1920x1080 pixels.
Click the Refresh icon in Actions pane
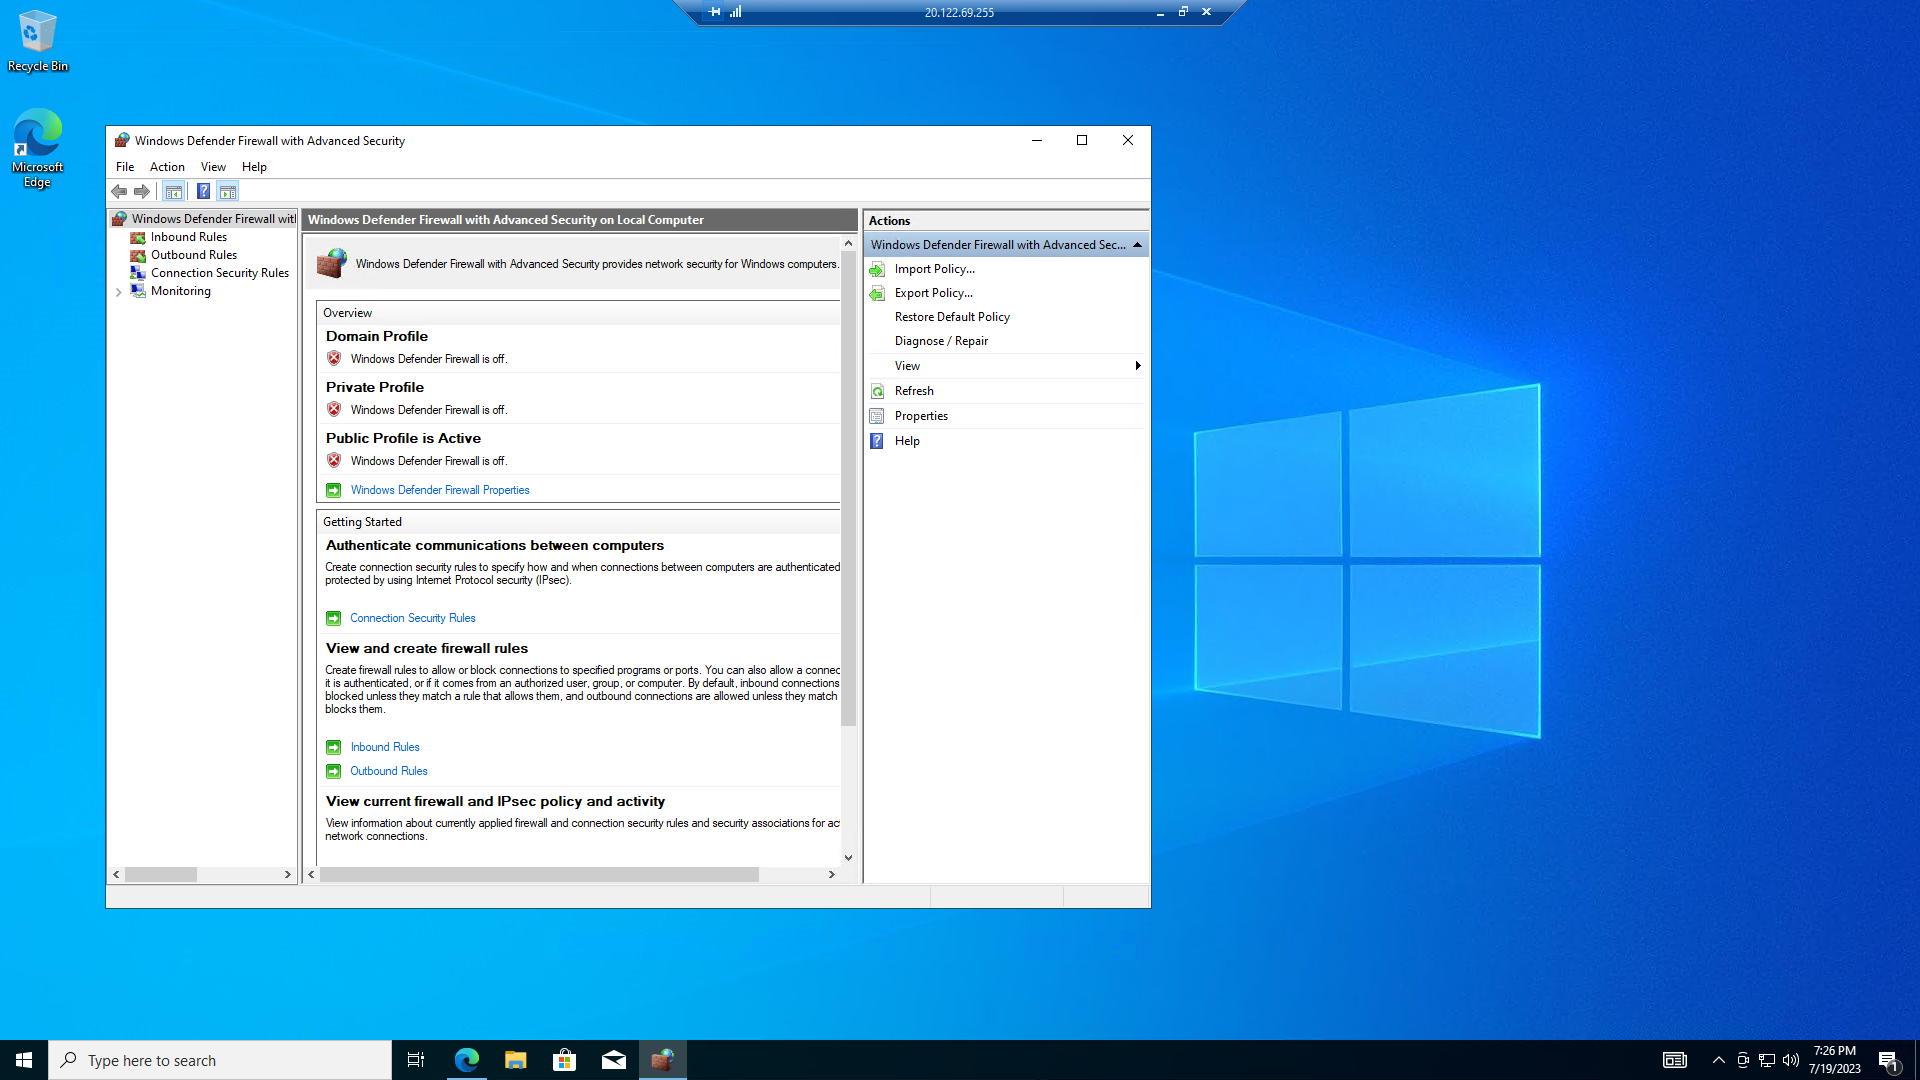[x=877, y=391]
